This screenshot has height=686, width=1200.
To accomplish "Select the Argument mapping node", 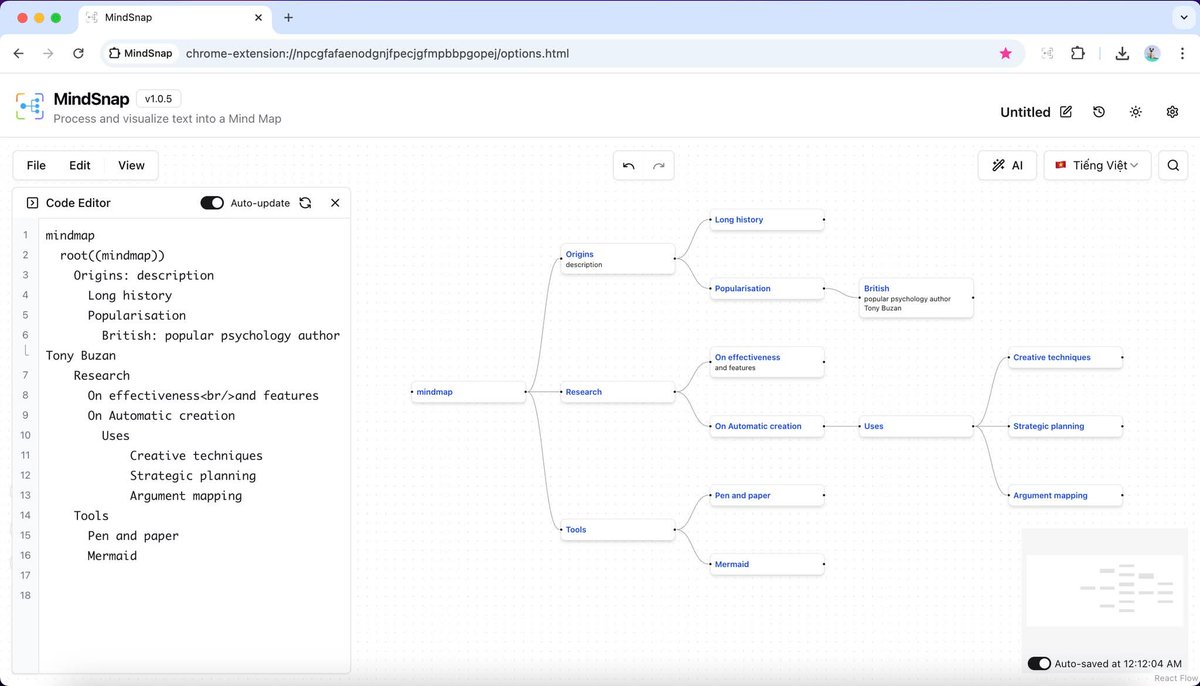I will (x=1065, y=495).
